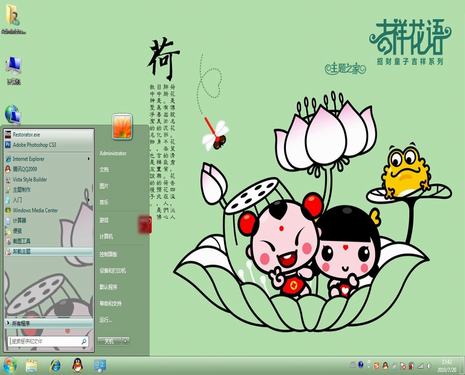This screenshot has height=375, width=465.
Task: Select the Computer desktop icon
Action: [14, 70]
